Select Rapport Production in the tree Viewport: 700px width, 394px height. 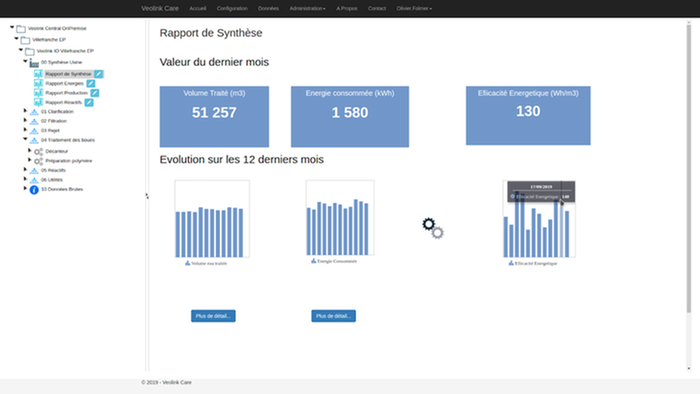67,93
